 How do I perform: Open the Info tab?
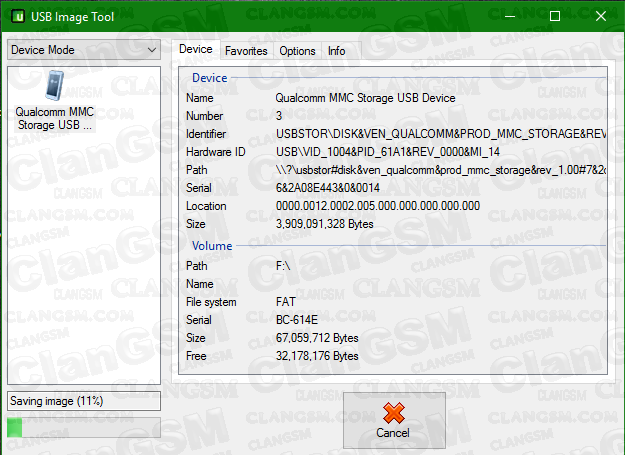coord(336,51)
